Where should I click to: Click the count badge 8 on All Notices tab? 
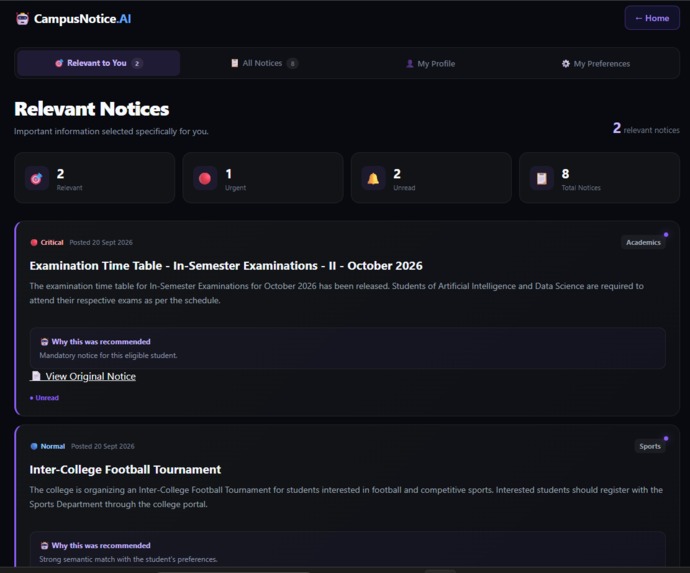click(x=292, y=64)
